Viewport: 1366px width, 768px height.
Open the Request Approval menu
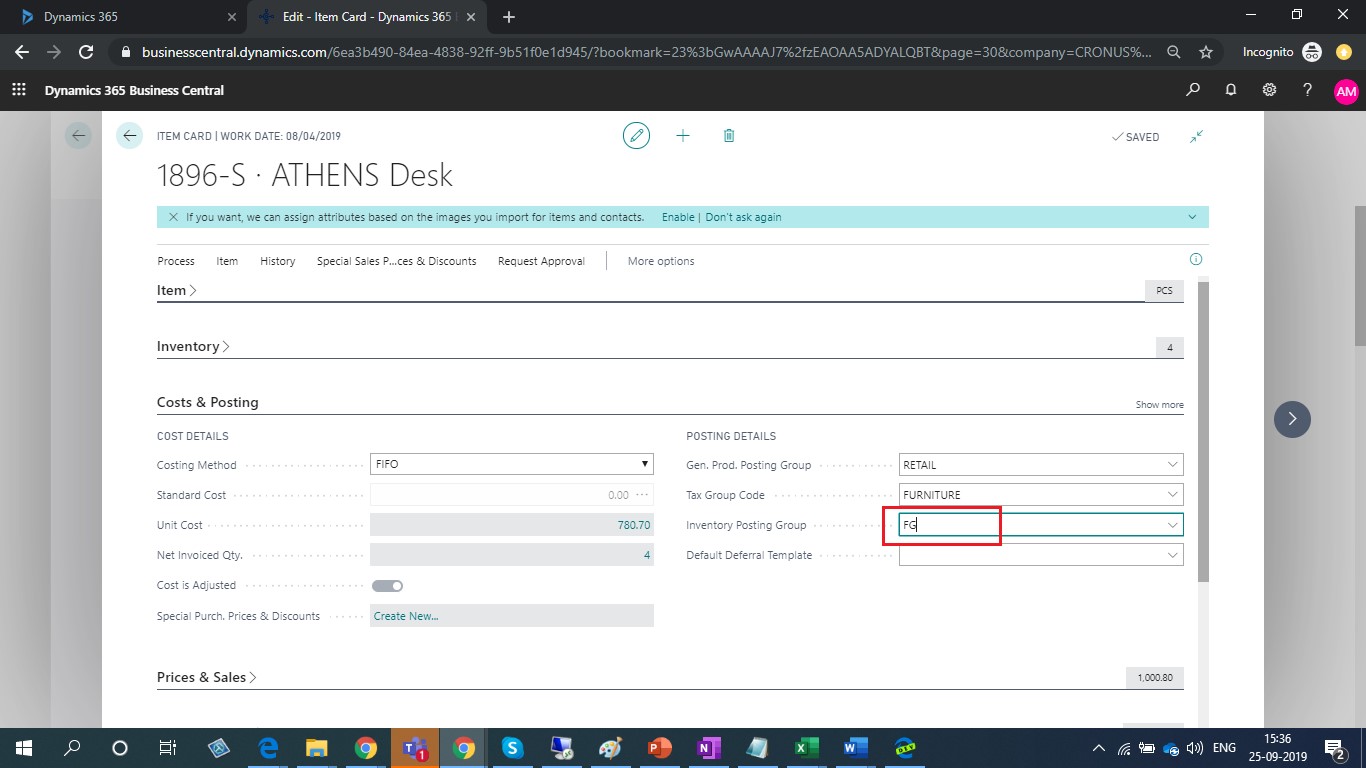541,261
